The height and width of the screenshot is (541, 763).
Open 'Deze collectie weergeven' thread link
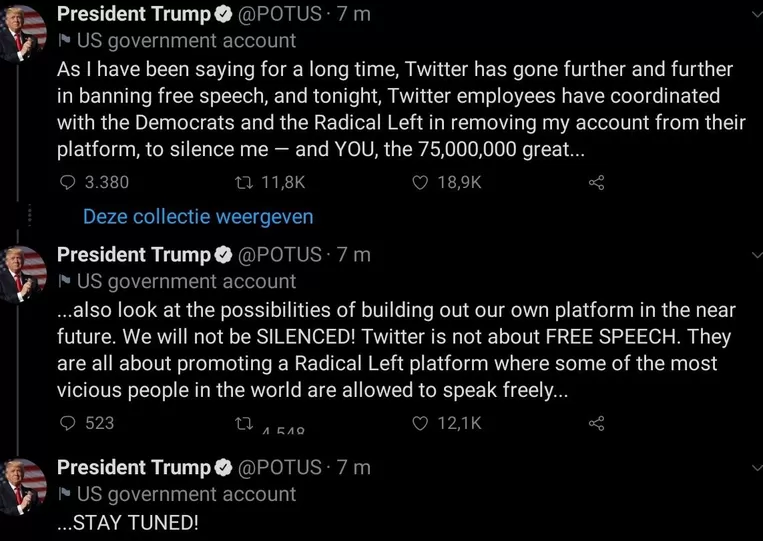[198, 216]
